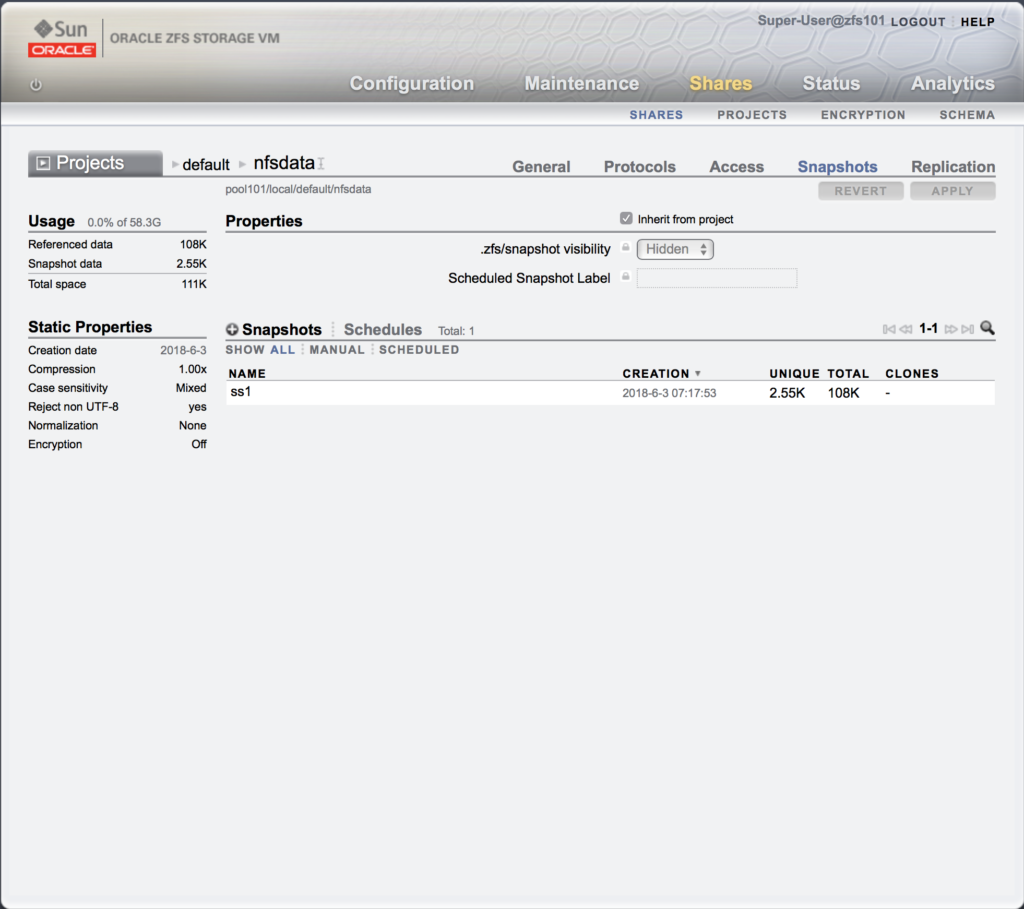Go to next page of snapshots

(951, 329)
